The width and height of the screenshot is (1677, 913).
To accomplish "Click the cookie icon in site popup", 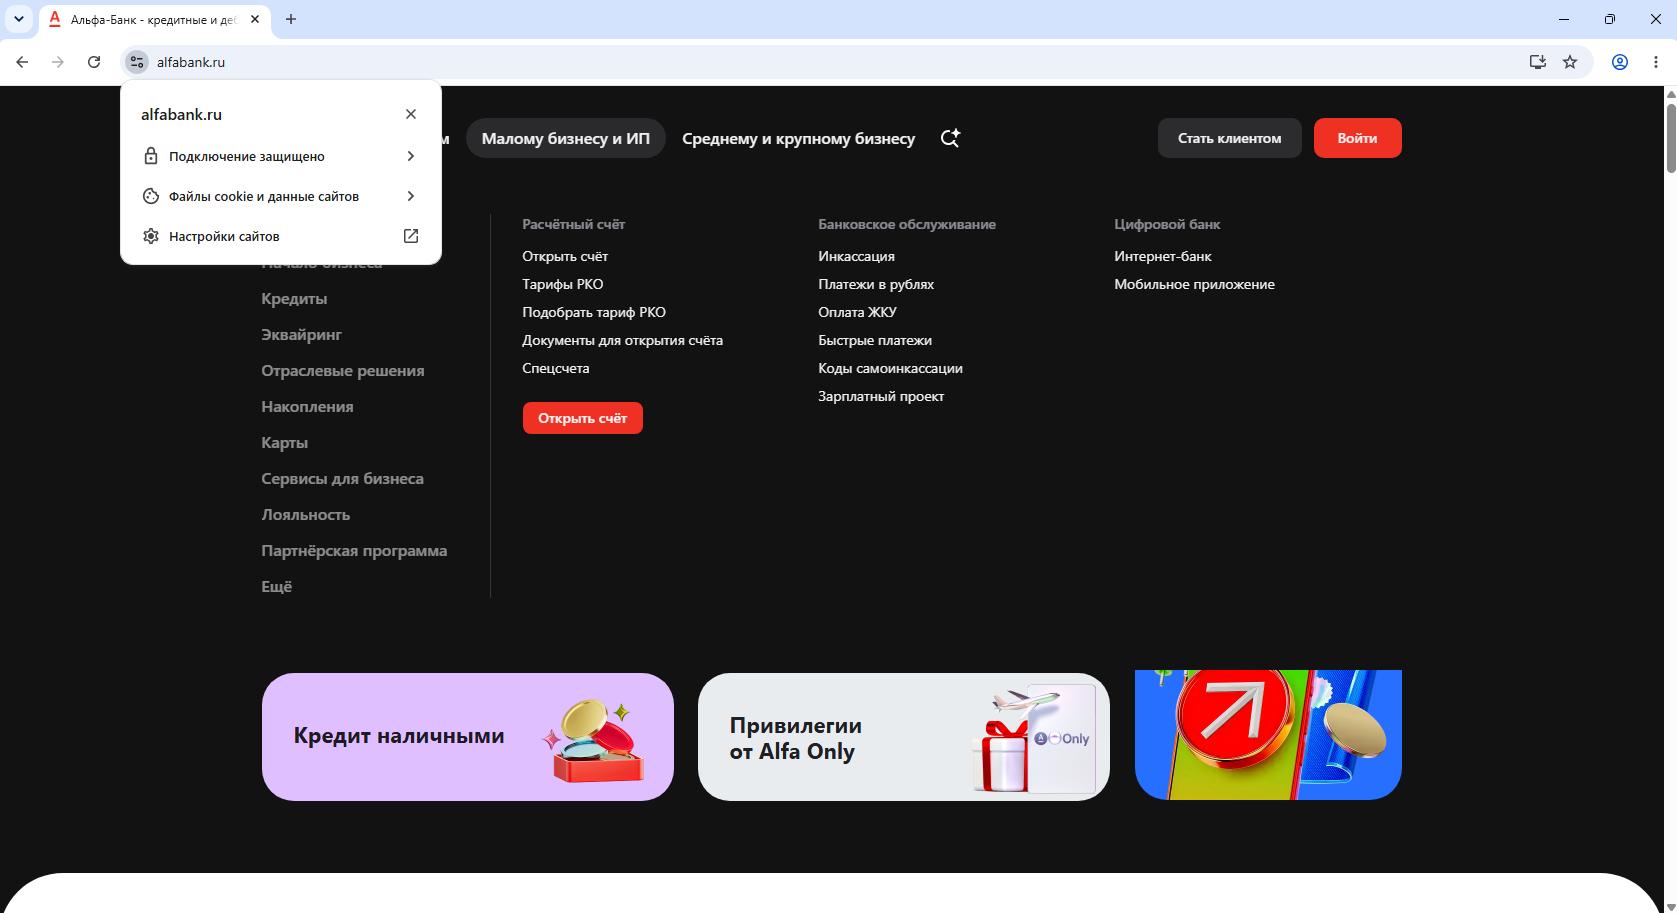I will coord(151,196).
